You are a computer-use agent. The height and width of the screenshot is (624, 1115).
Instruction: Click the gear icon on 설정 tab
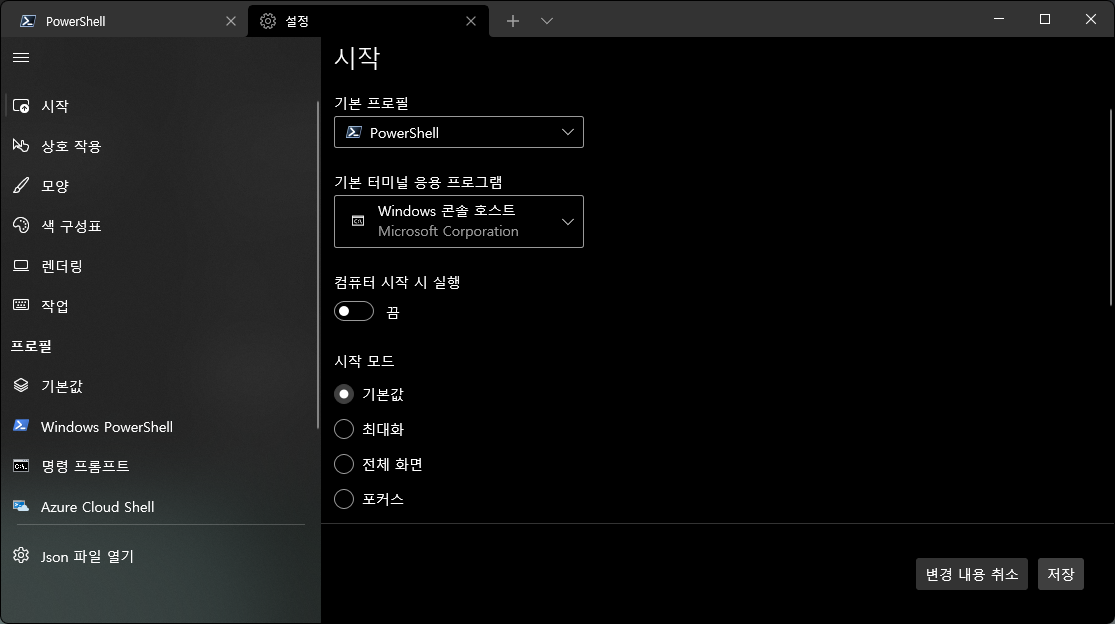click(268, 21)
